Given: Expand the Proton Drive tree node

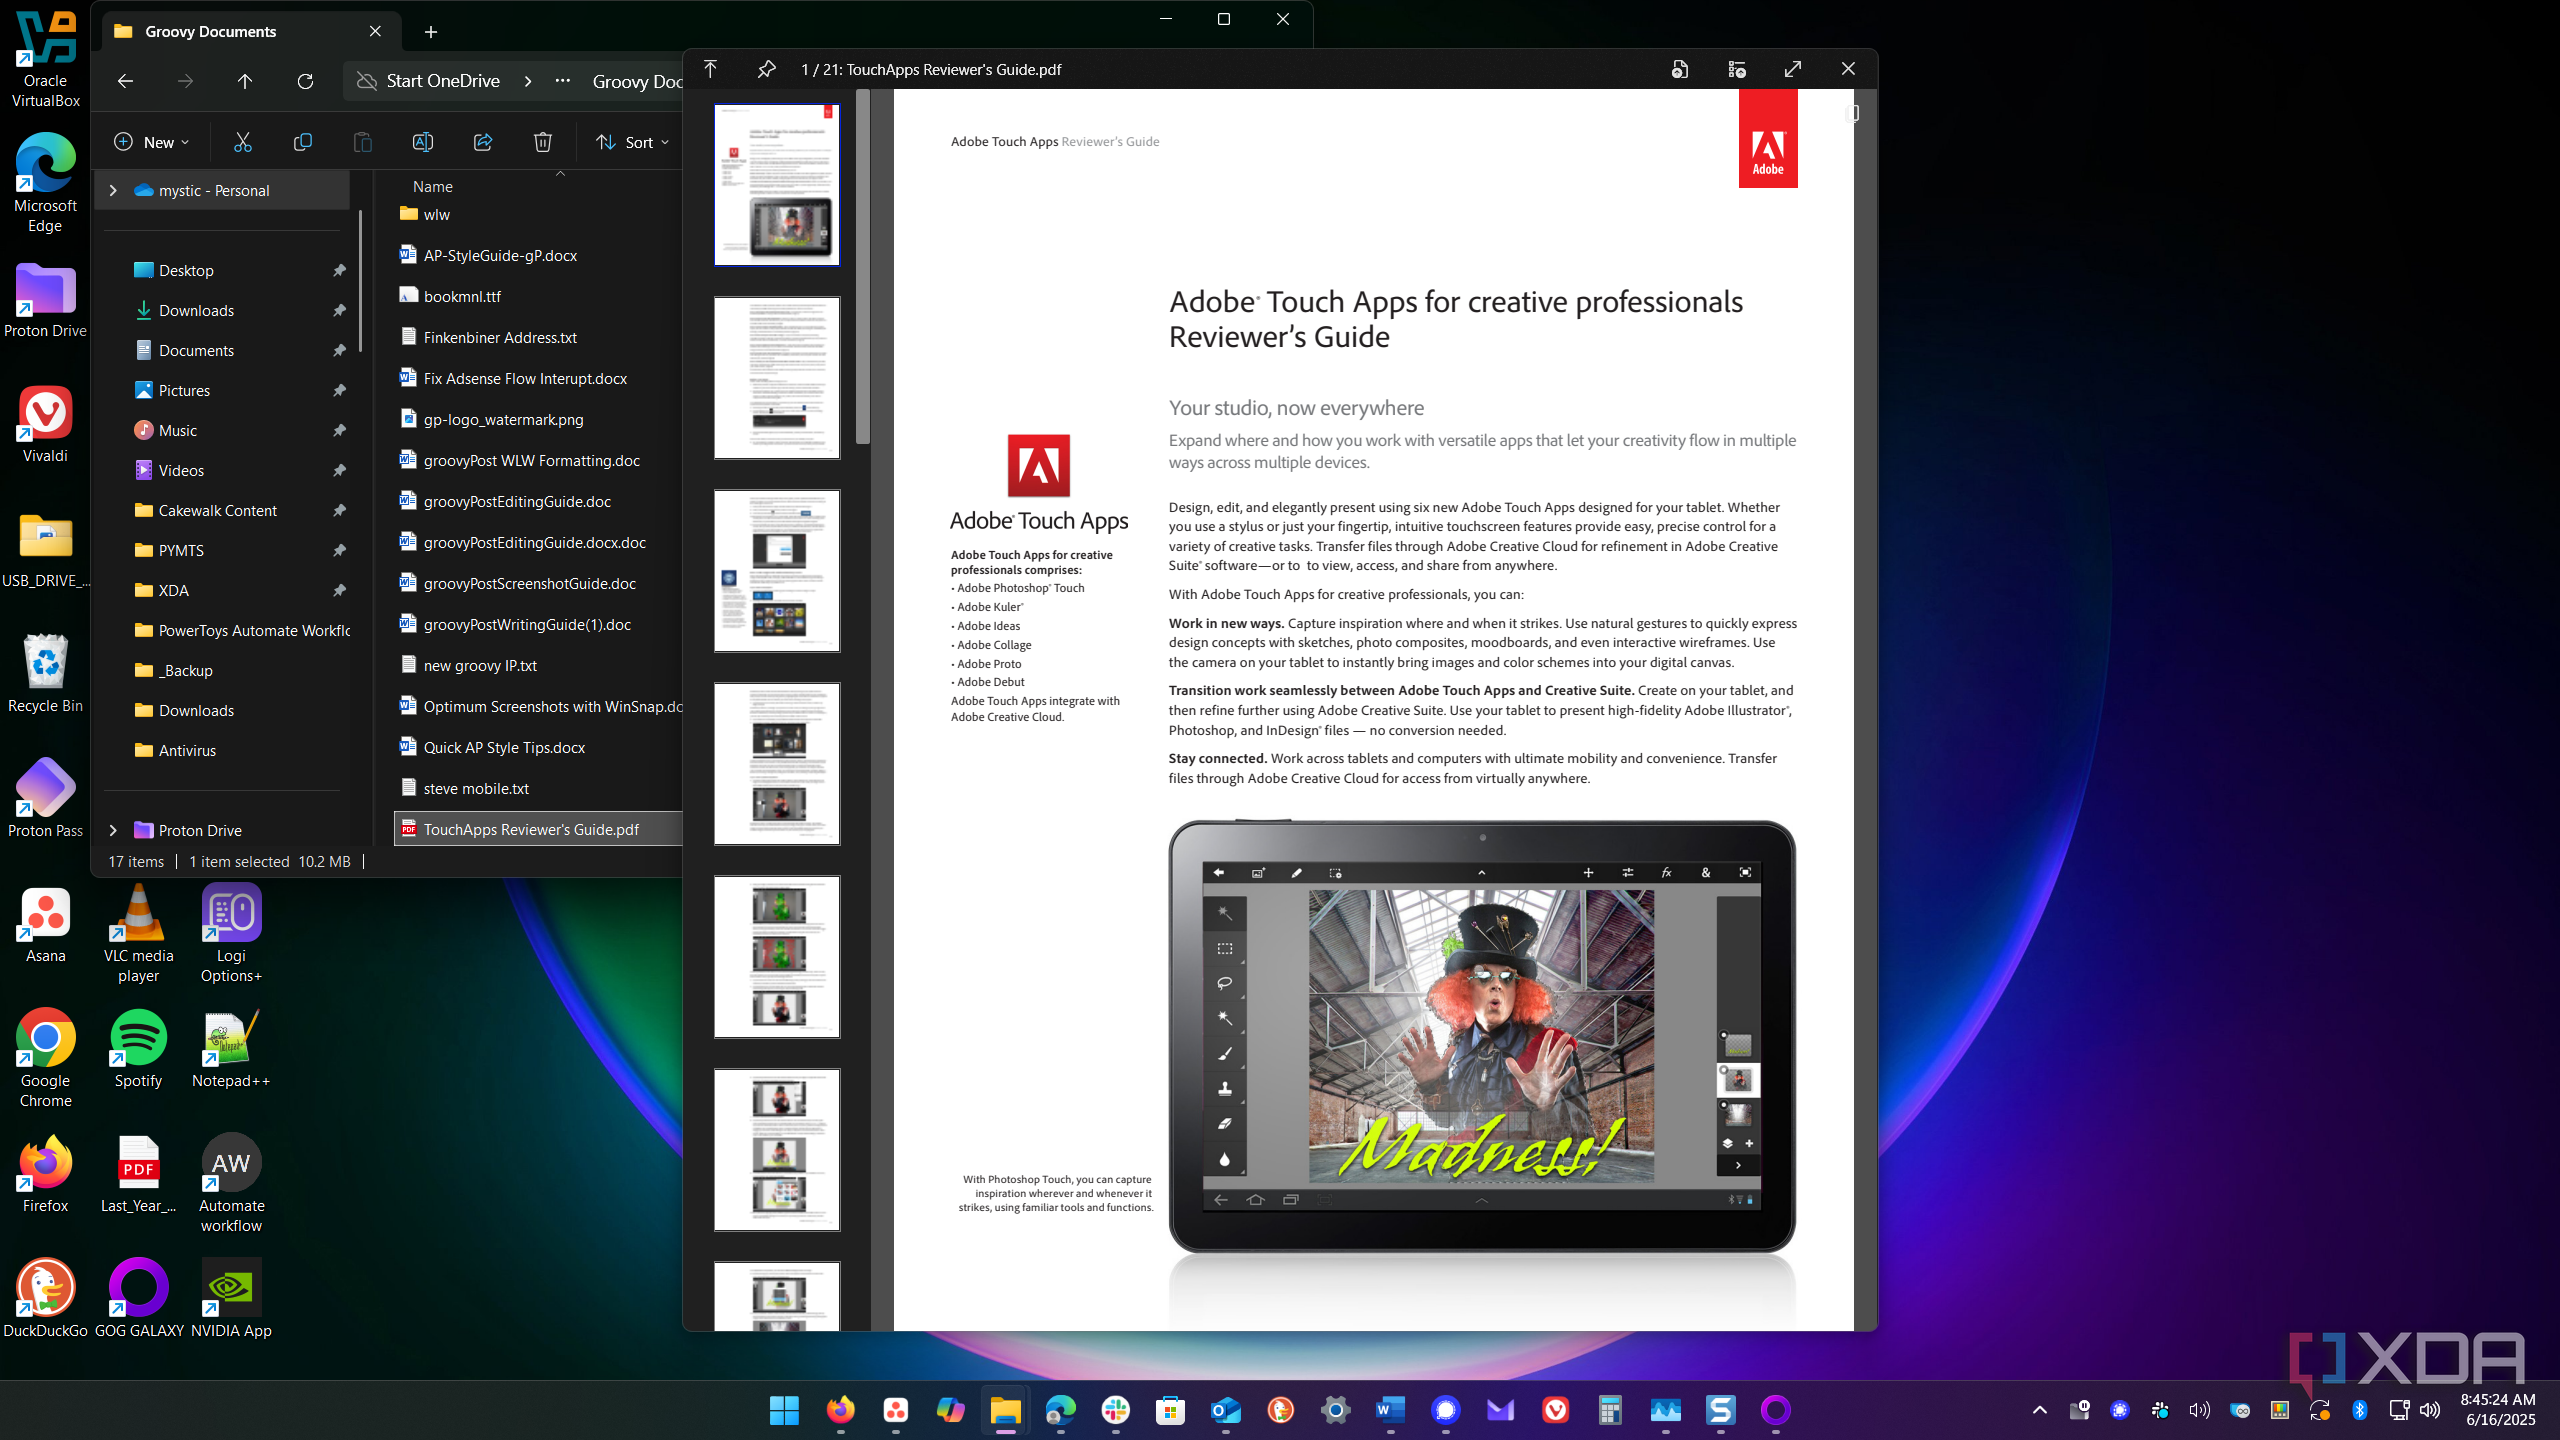Looking at the screenshot, I should point(113,830).
